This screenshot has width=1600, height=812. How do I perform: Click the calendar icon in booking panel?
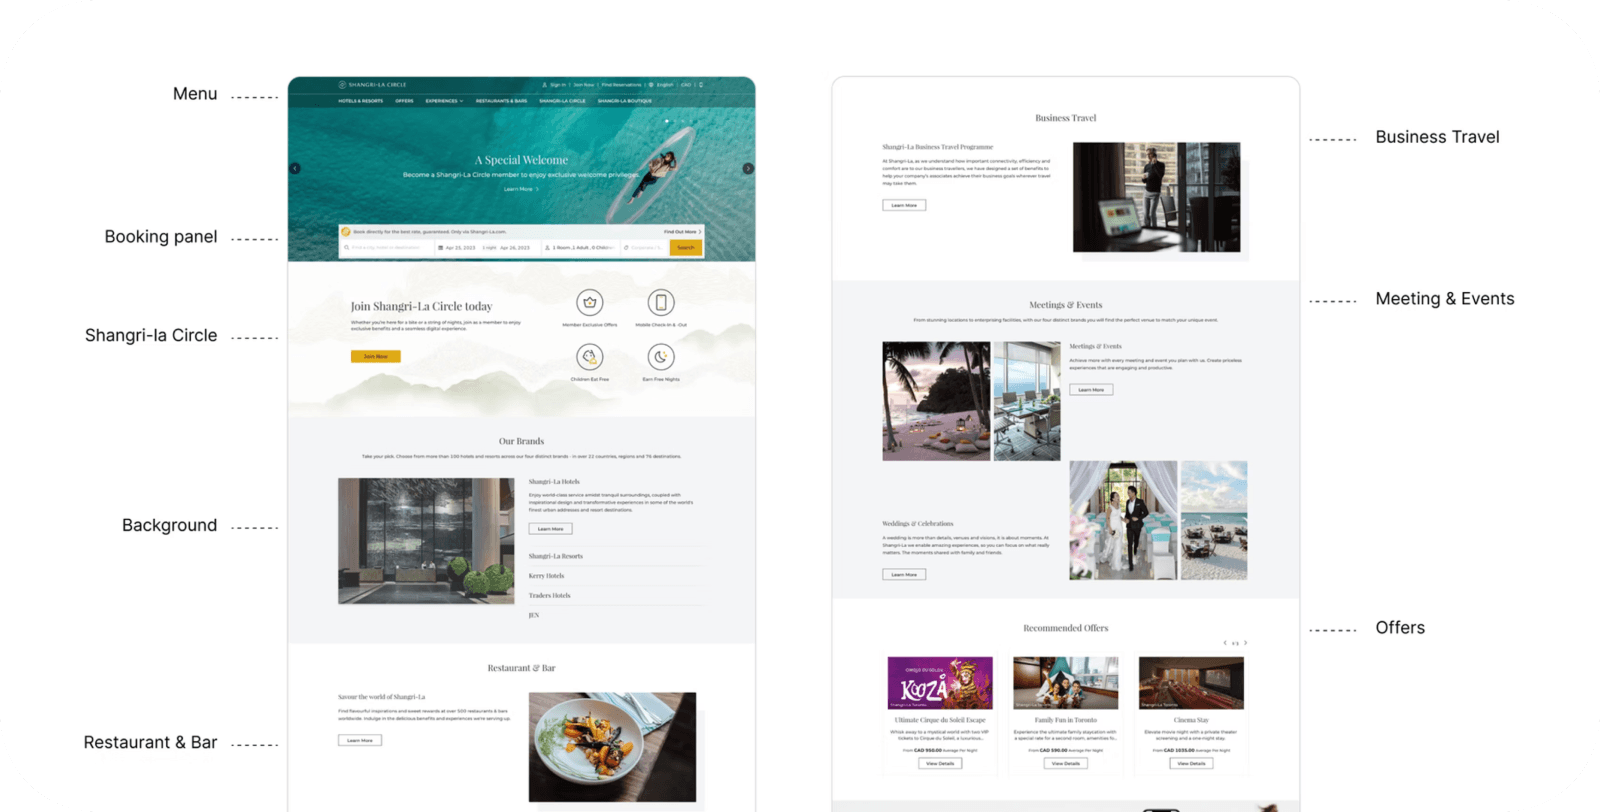pos(441,248)
